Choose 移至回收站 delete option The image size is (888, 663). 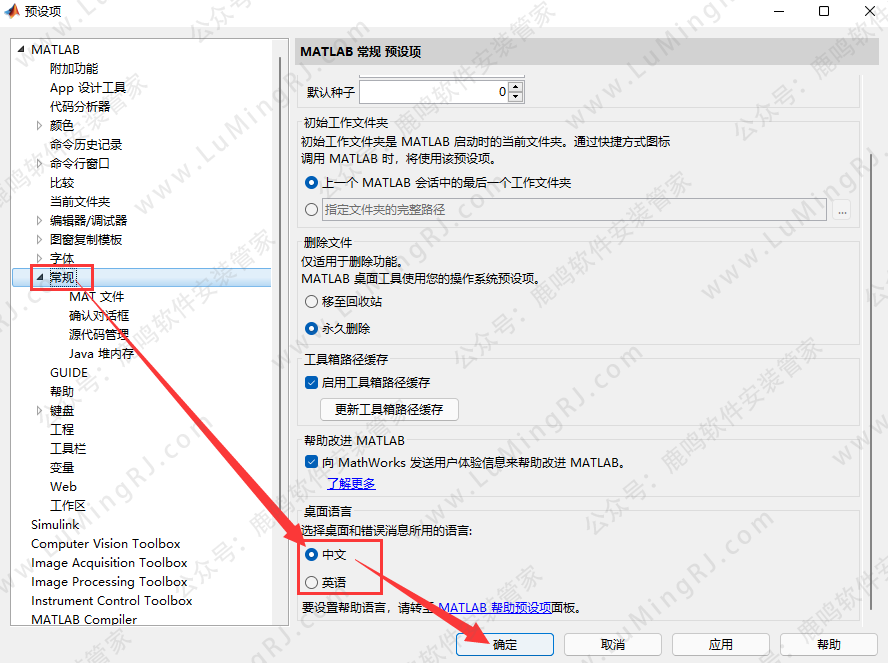[312, 301]
